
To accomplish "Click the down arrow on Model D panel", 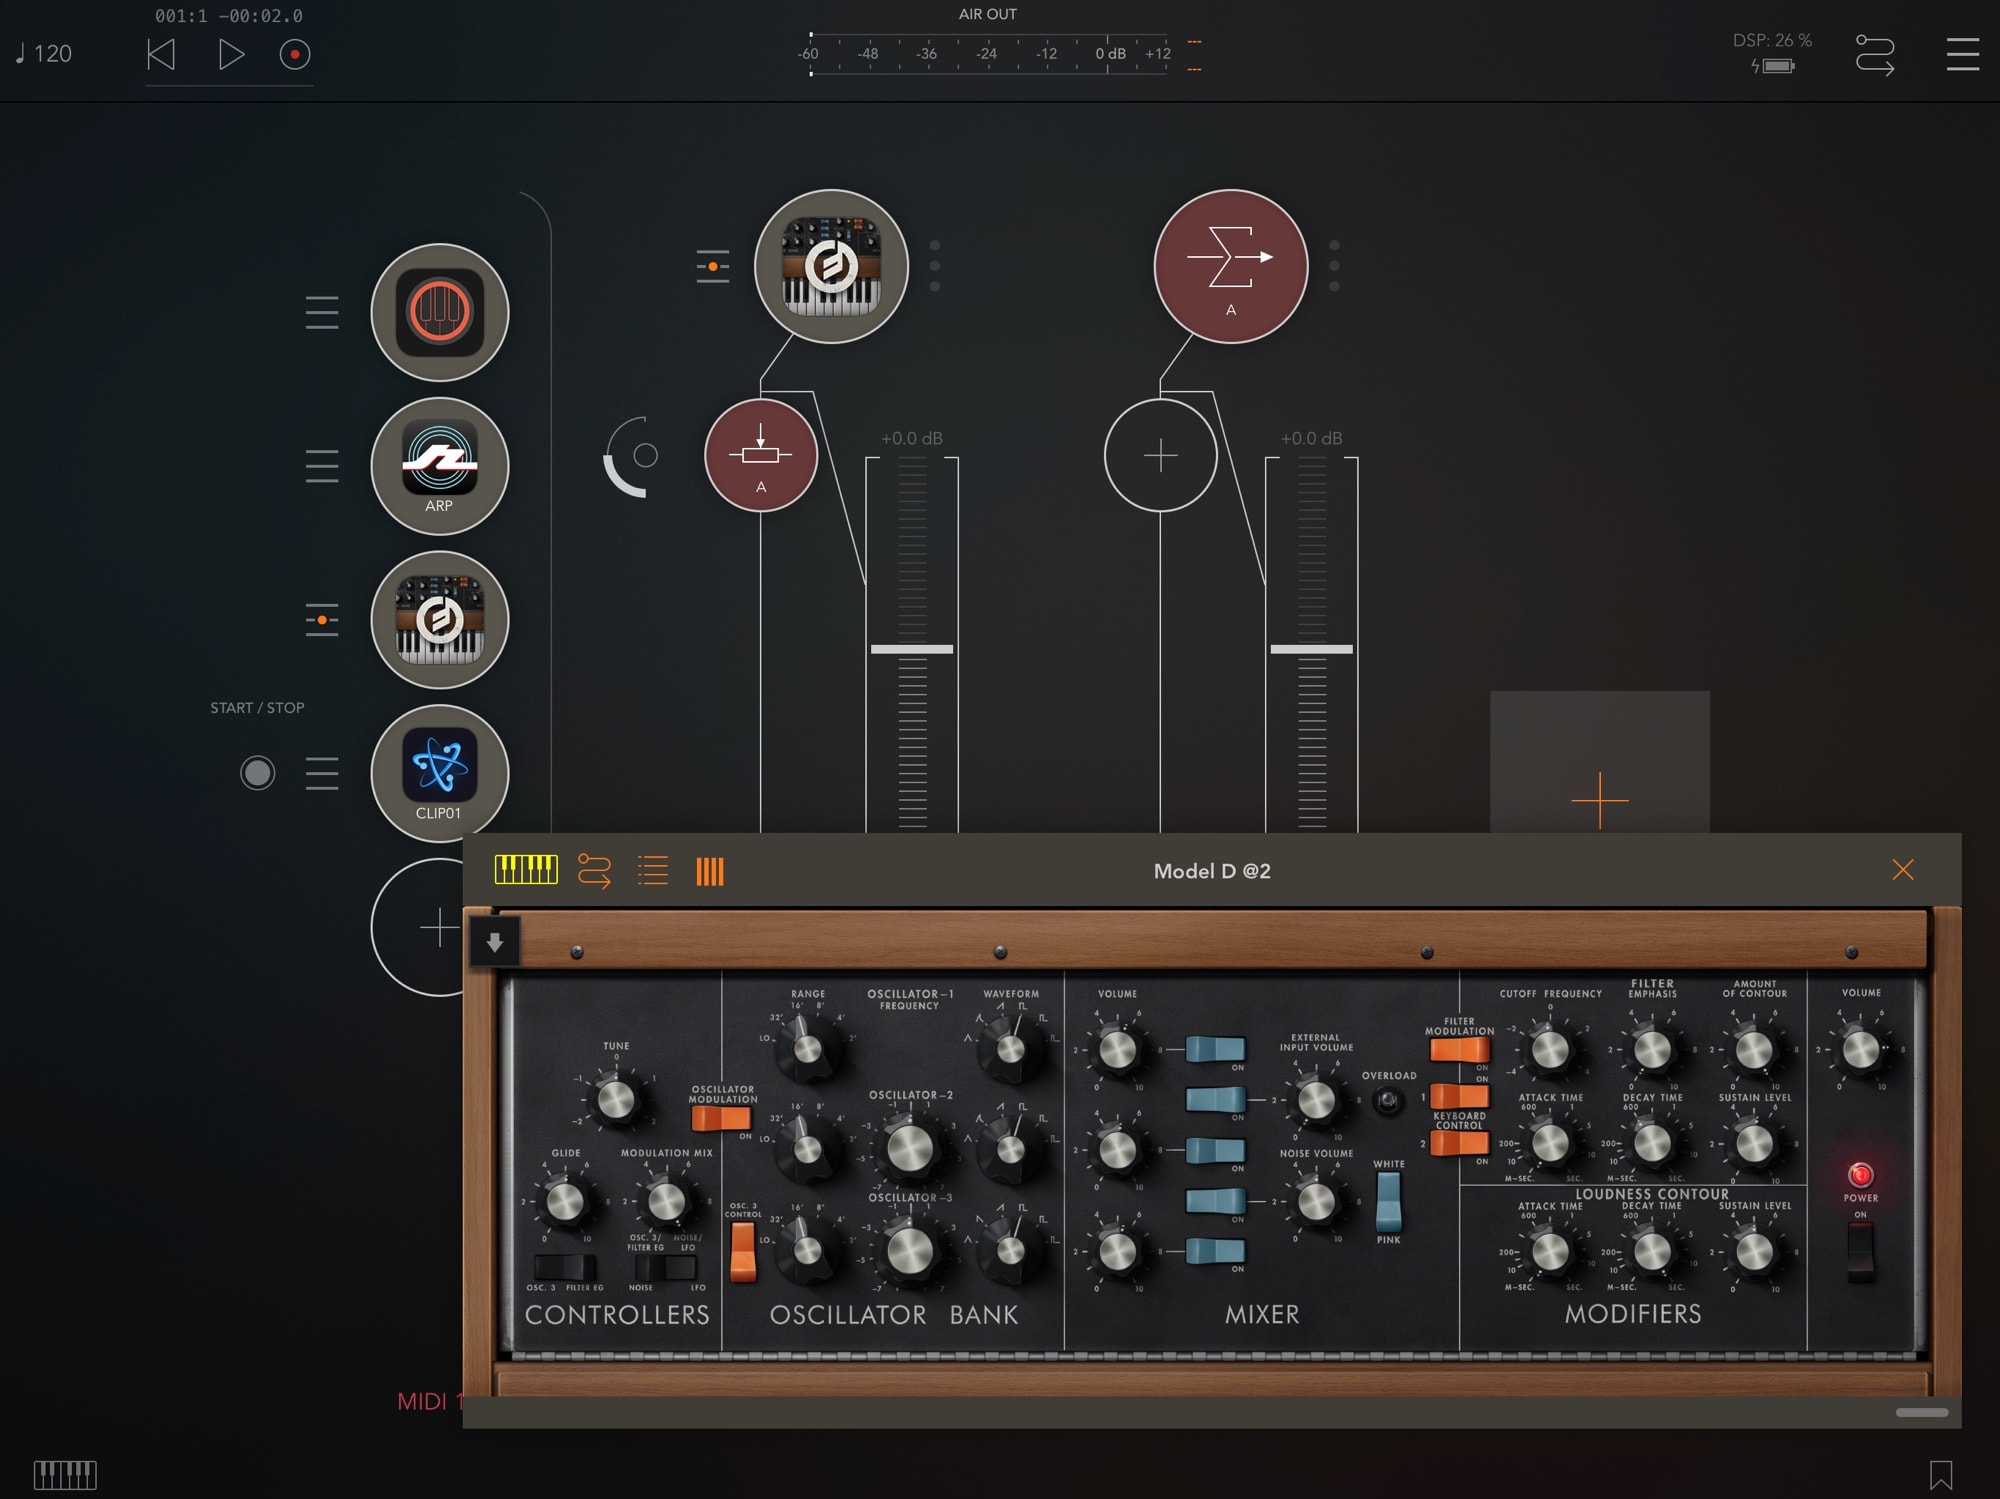I will (494, 942).
